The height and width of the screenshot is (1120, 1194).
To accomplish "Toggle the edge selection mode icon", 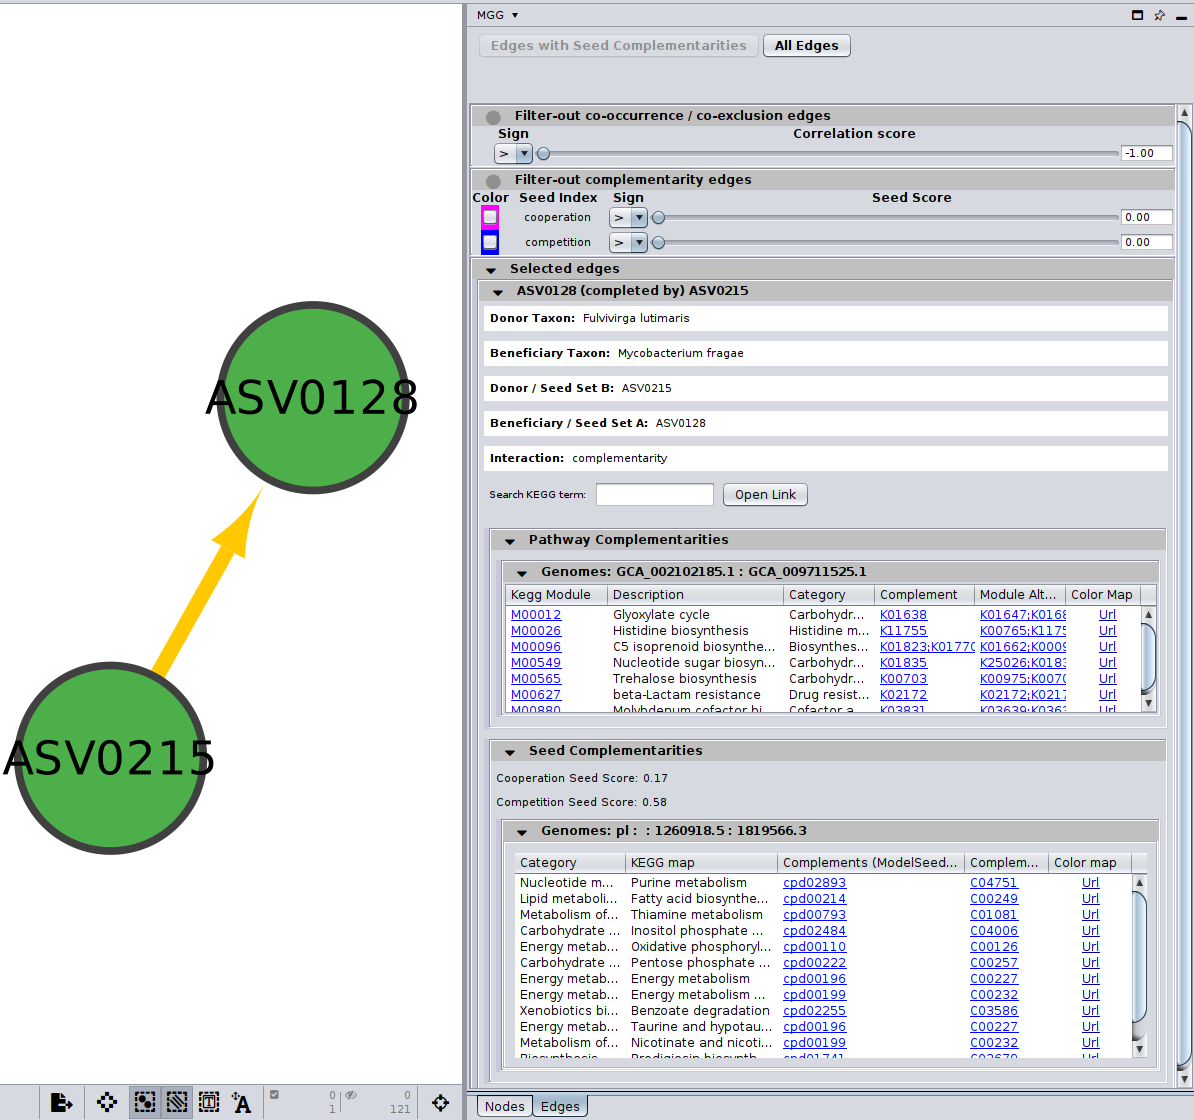I will tap(177, 1102).
